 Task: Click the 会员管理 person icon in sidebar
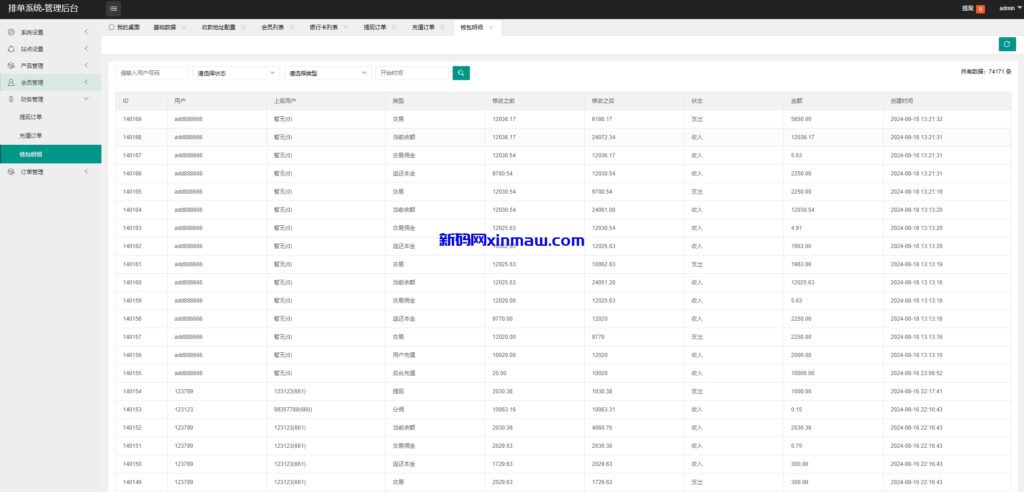pyautogui.click(x=11, y=83)
